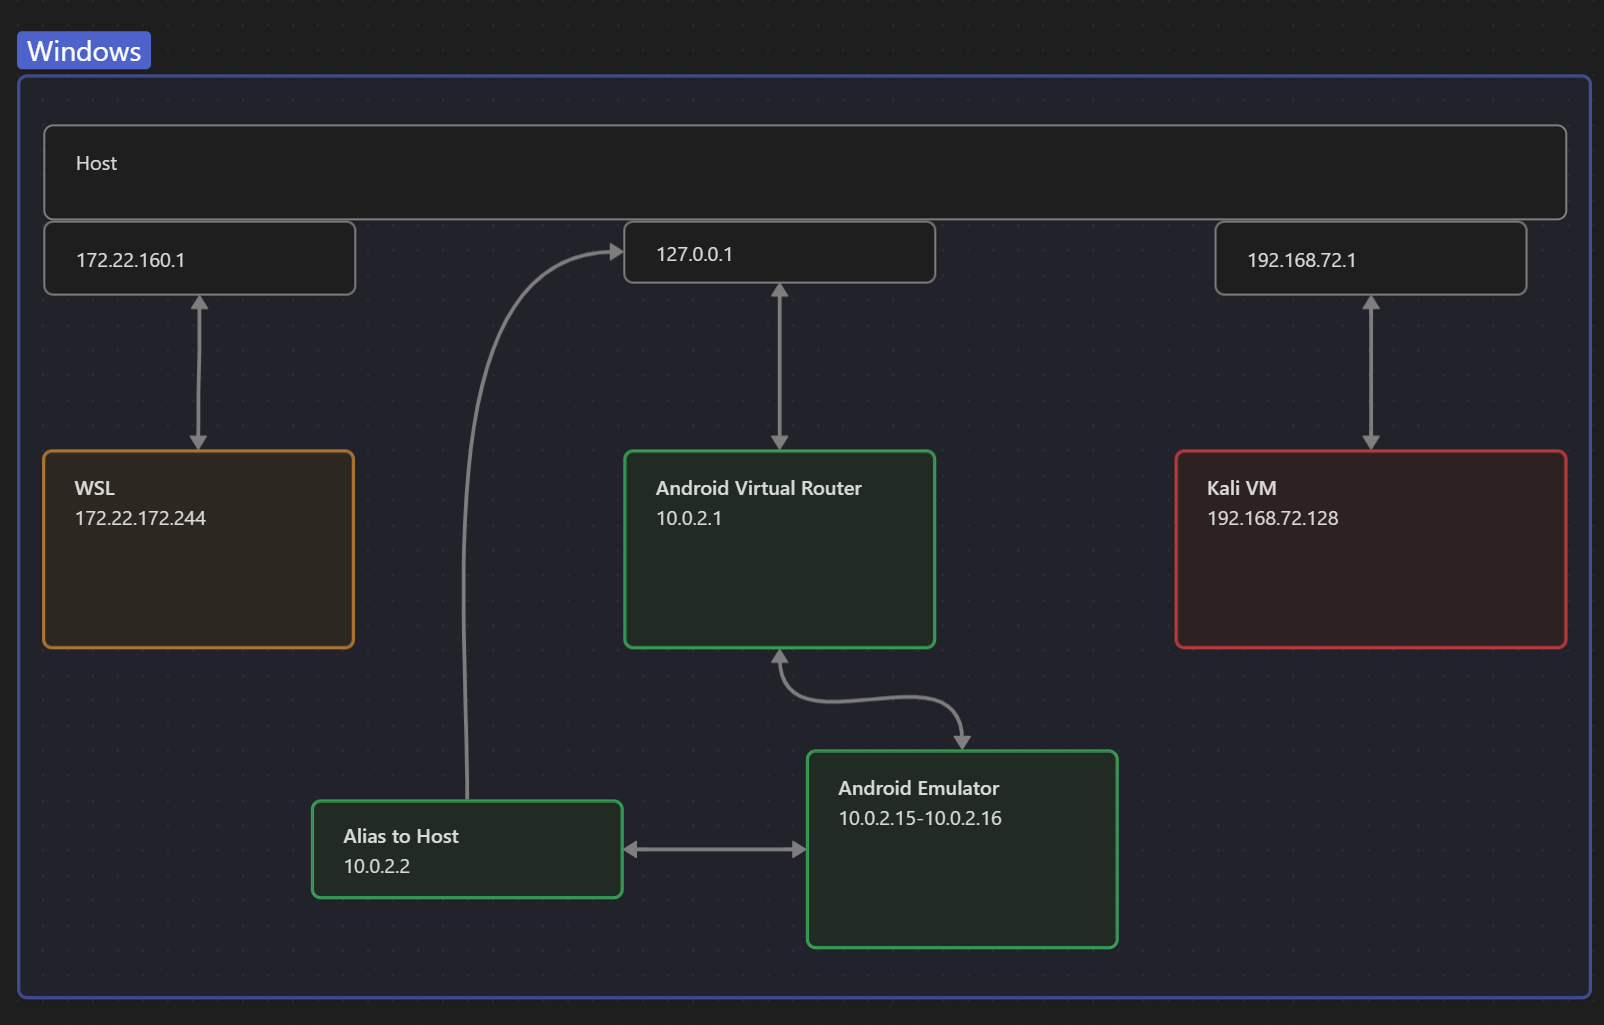Select the red Kali VM card title
Viewport: 1604px width, 1025px height.
pyautogui.click(x=1241, y=488)
